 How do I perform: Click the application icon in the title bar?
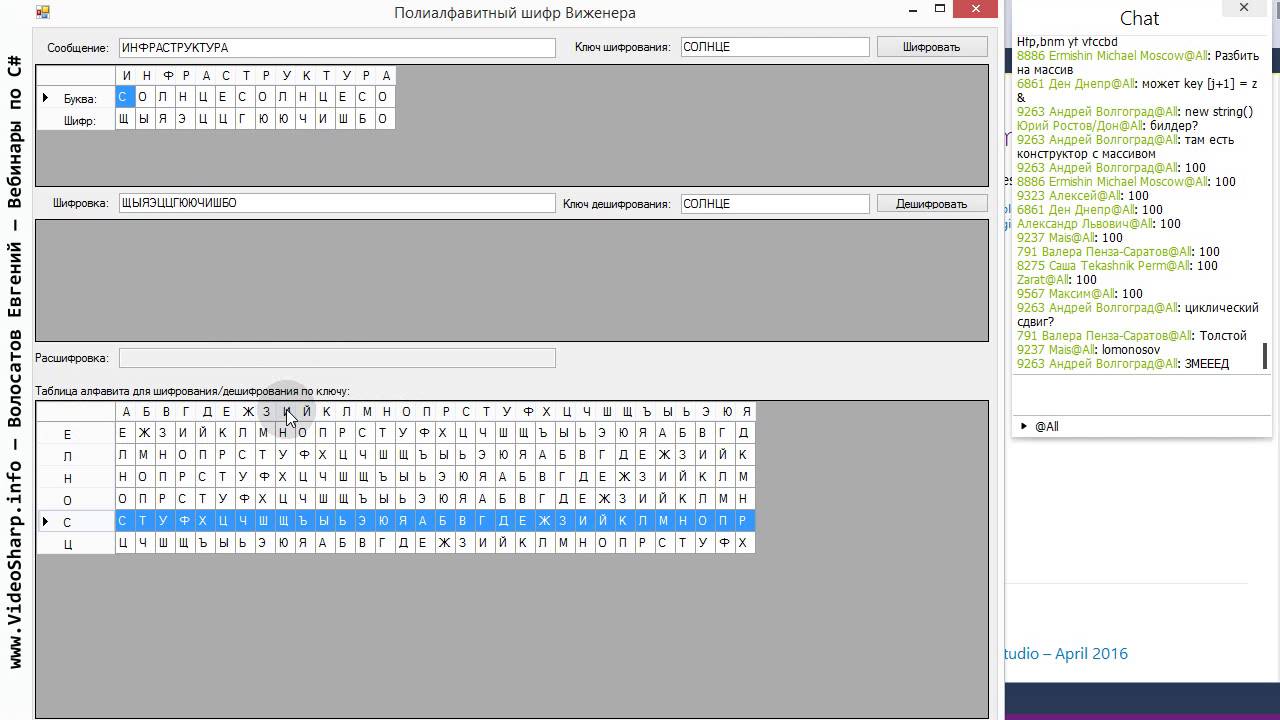tap(42, 12)
